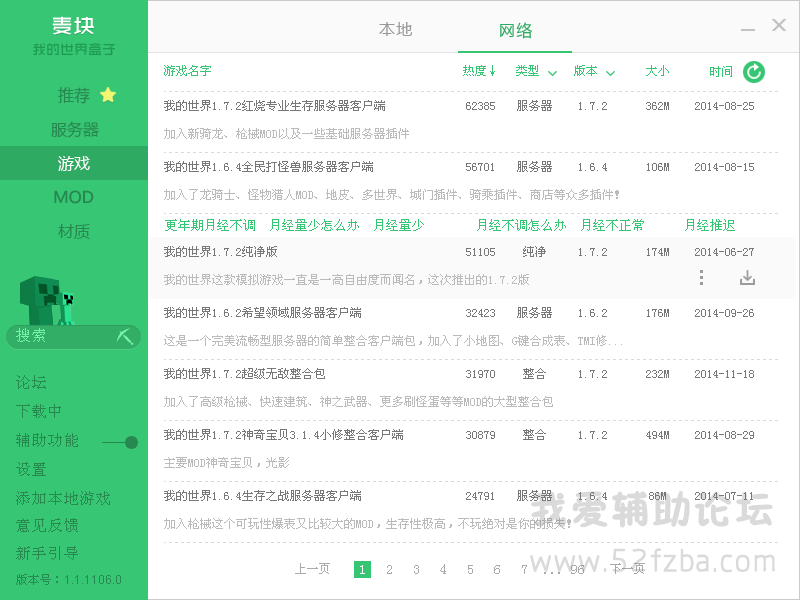Go to page 3

coord(416,569)
